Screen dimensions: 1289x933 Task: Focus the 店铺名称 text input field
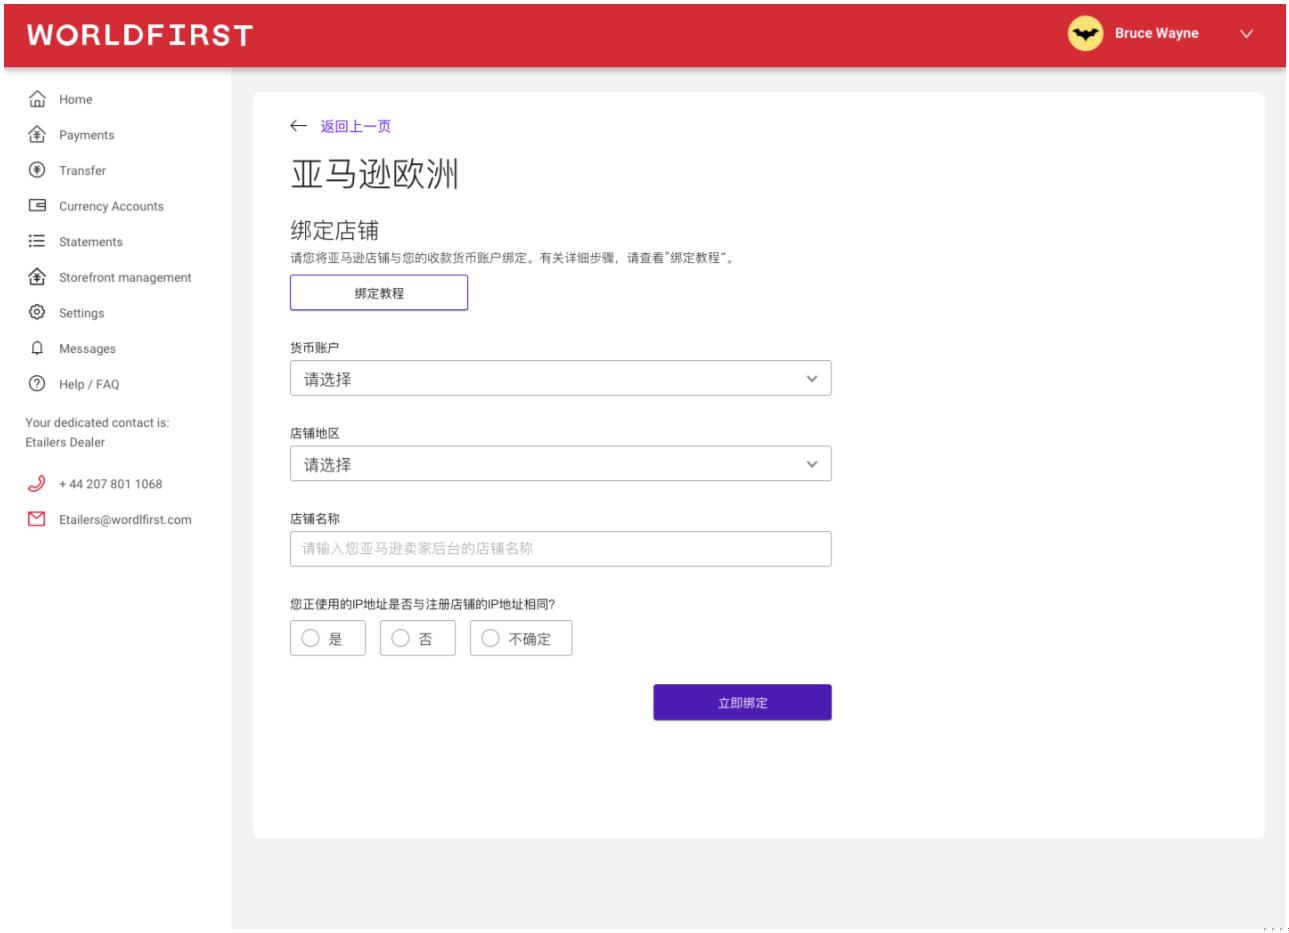560,549
